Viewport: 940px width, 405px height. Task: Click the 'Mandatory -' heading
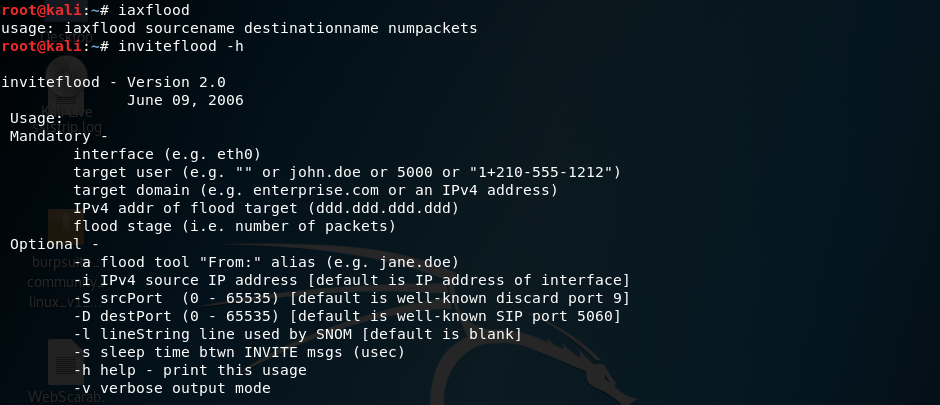(x=58, y=136)
